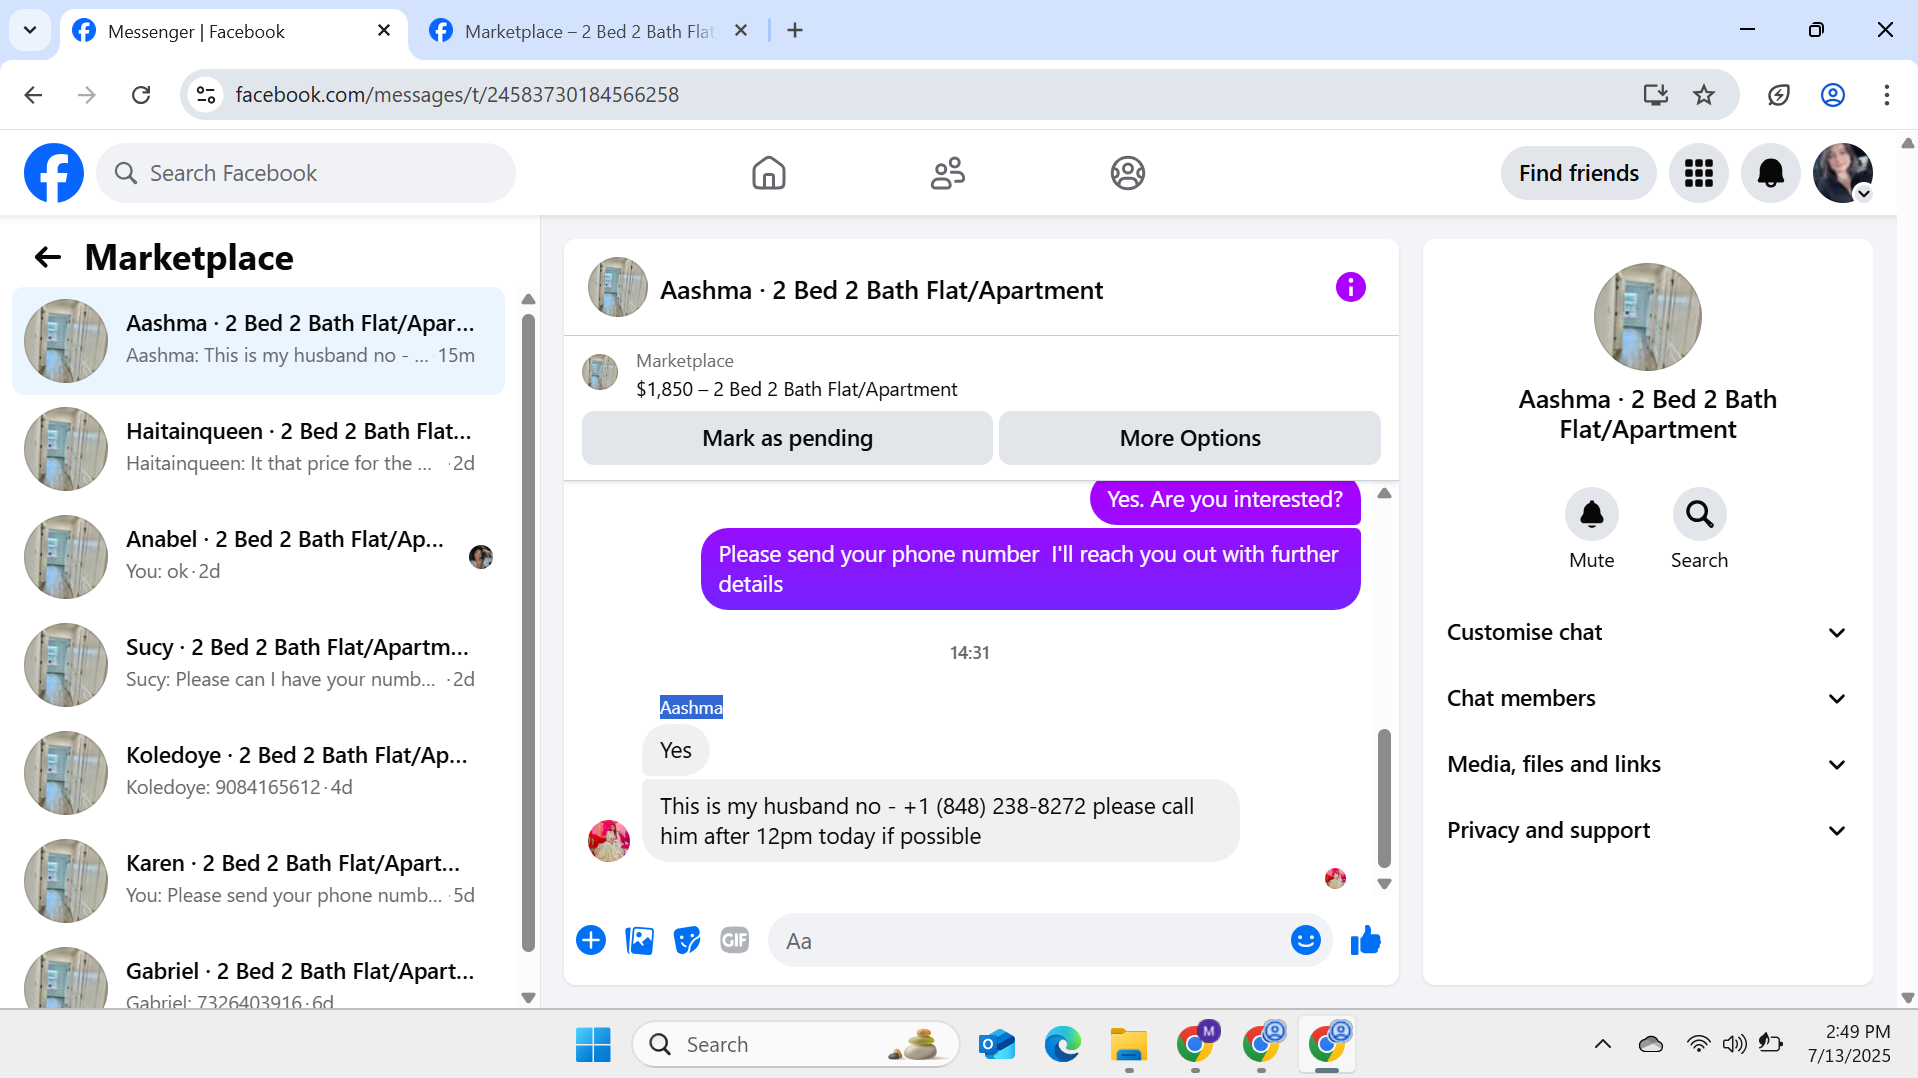Choose a sticker in composer
This screenshot has width=1918, height=1078.
coord(687,940)
